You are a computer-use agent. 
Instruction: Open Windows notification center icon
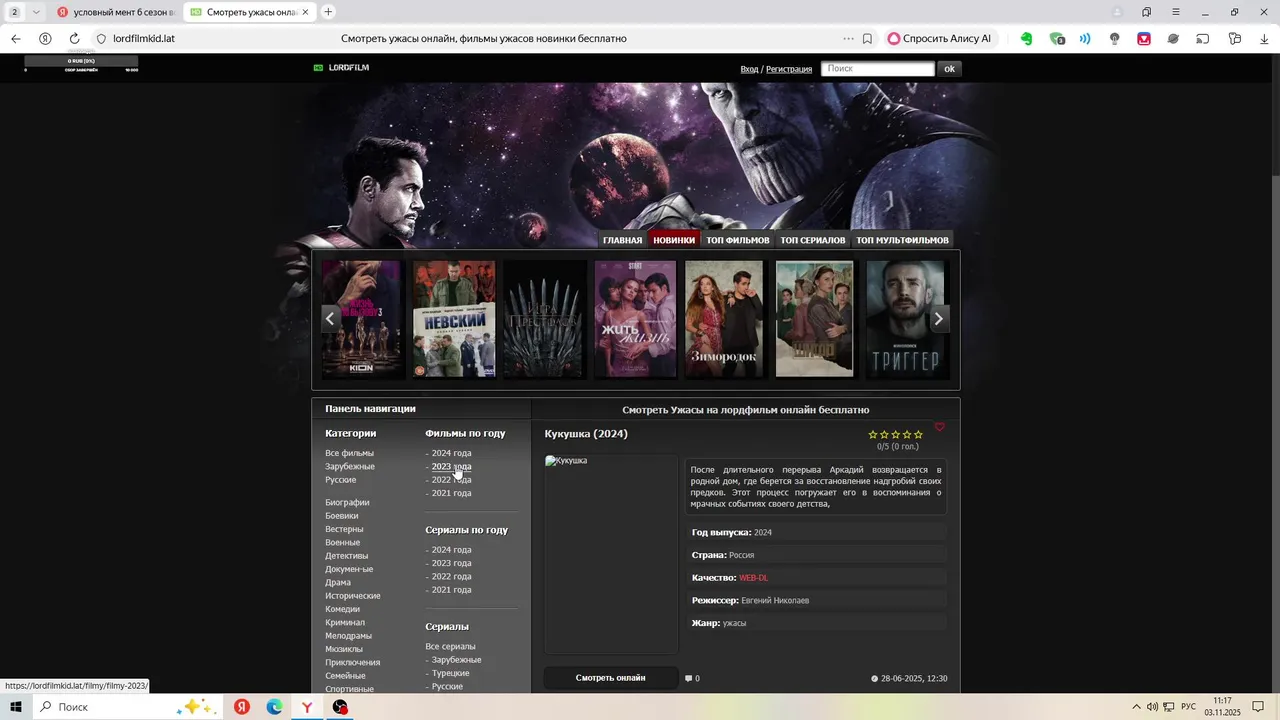pos(1258,707)
